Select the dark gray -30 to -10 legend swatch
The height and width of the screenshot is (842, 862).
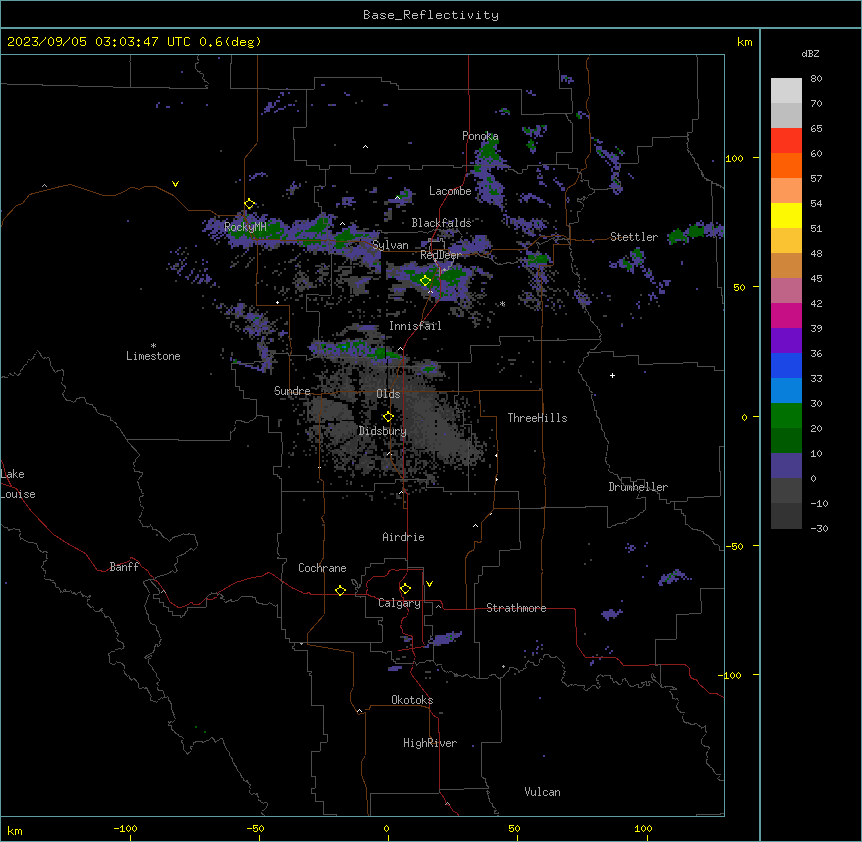tap(786, 516)
